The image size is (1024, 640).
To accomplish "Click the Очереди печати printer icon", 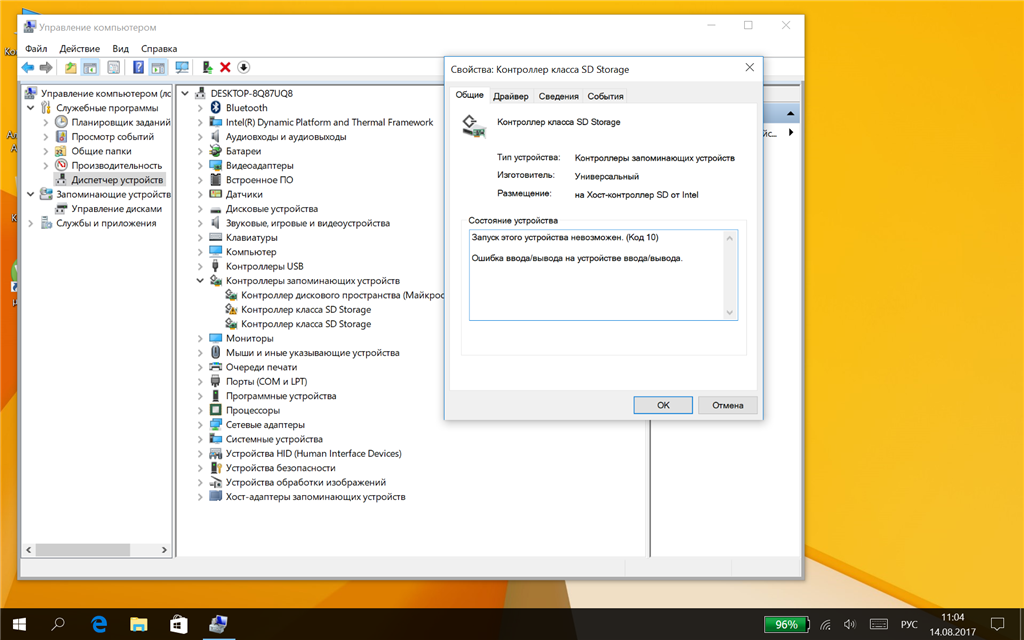I will 216,367.
